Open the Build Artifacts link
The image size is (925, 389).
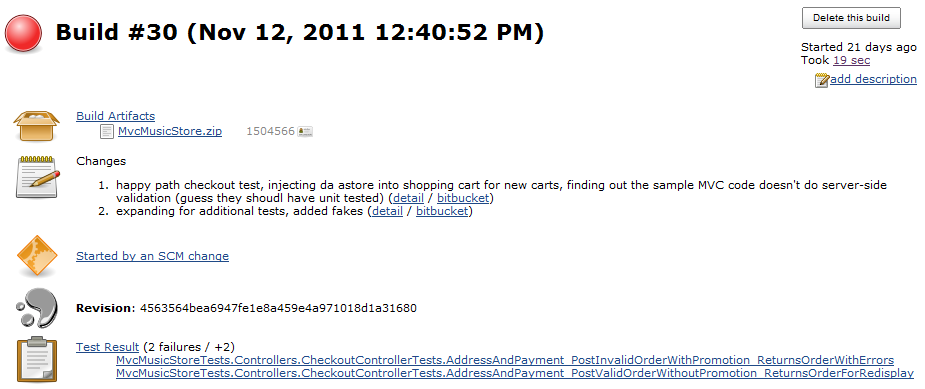pyautogui.click(x=116, y=116)
